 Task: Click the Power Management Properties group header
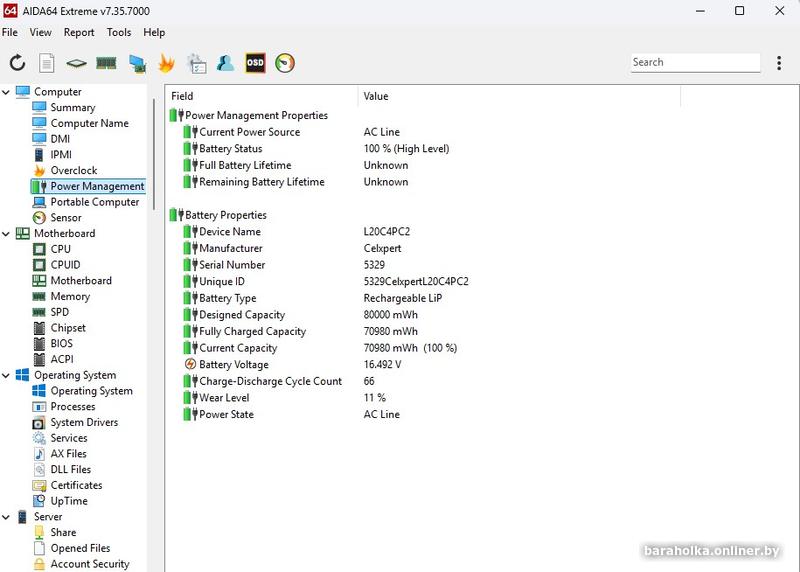coord(249,115)
